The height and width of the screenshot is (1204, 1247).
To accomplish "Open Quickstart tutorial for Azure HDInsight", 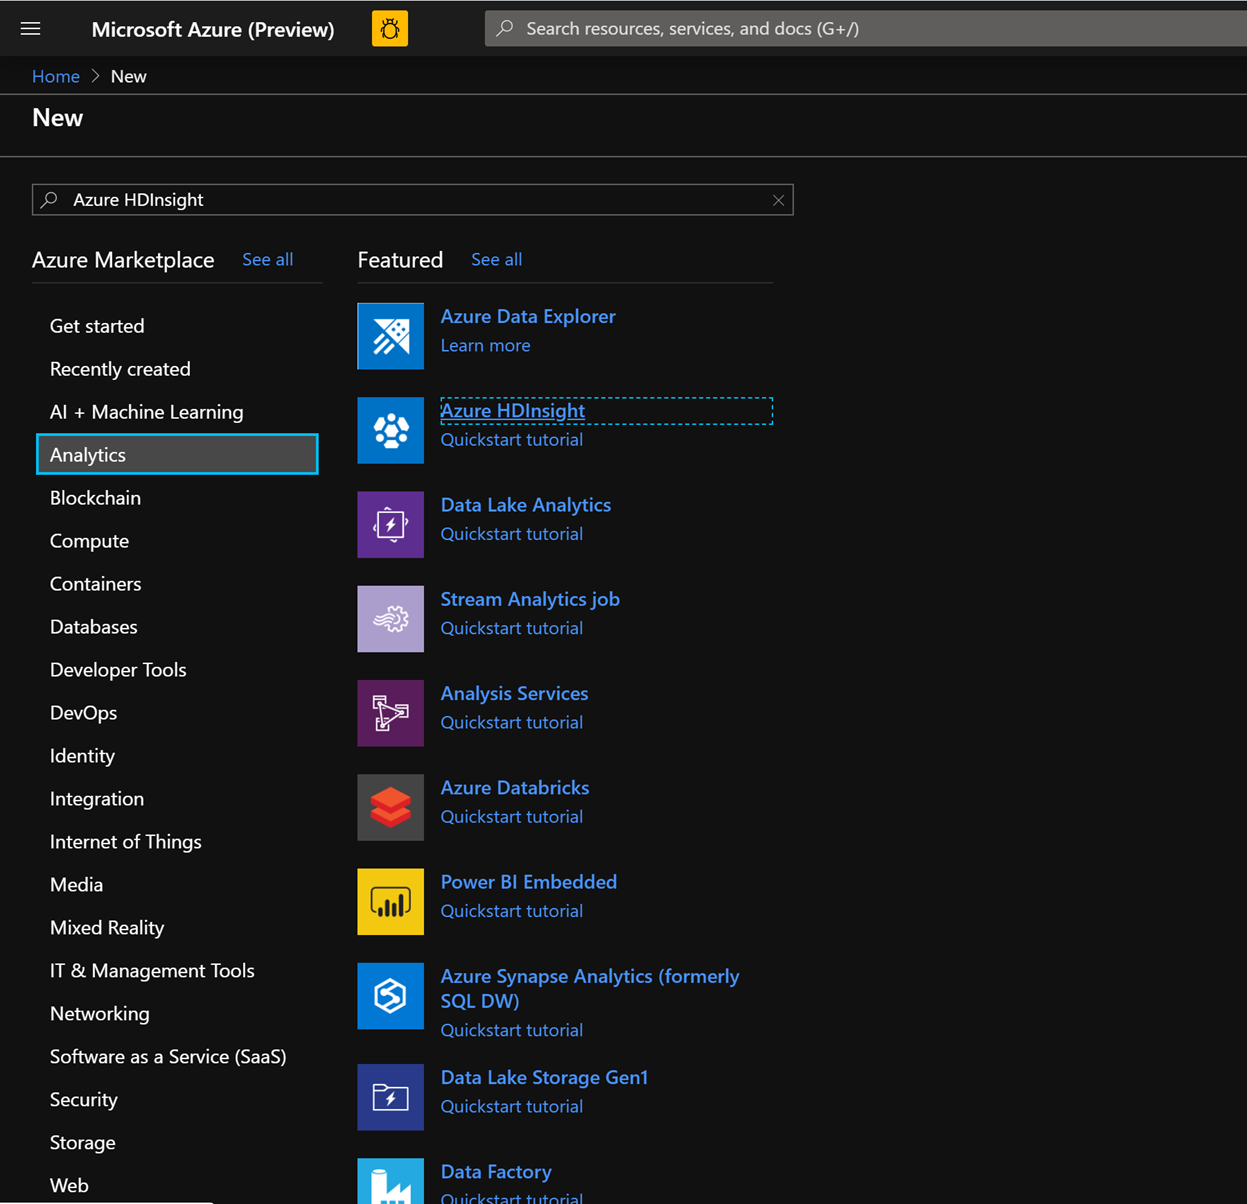I will [512, 440].
